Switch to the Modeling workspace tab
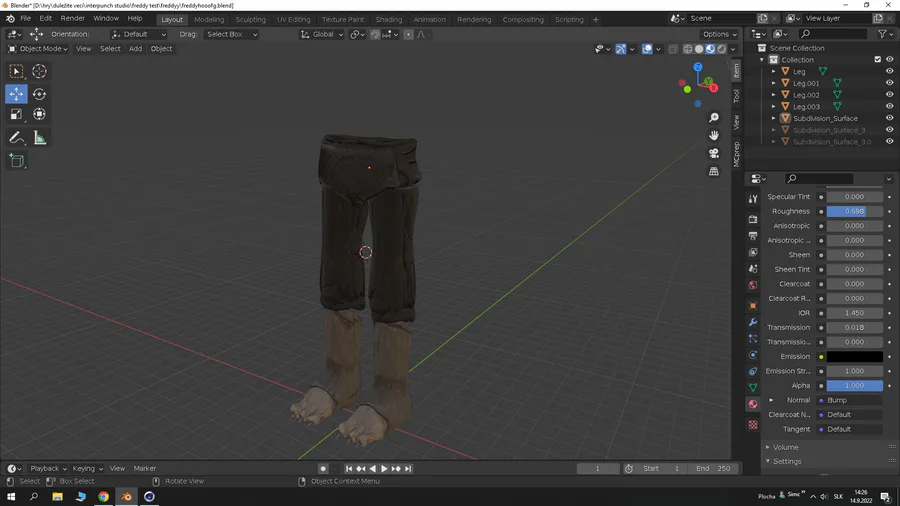900x506 pixels. (x=209, y=20)
